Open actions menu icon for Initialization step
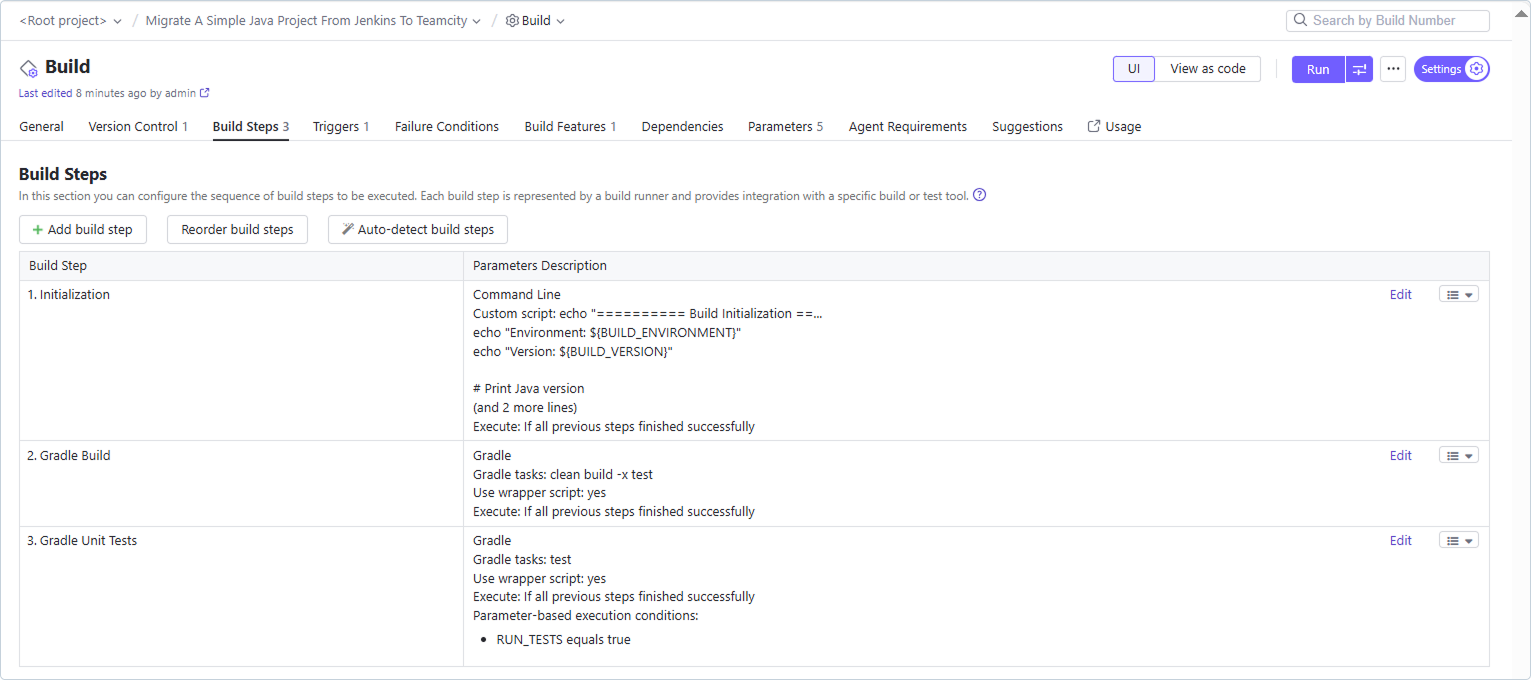 [x=1458, y=294]
